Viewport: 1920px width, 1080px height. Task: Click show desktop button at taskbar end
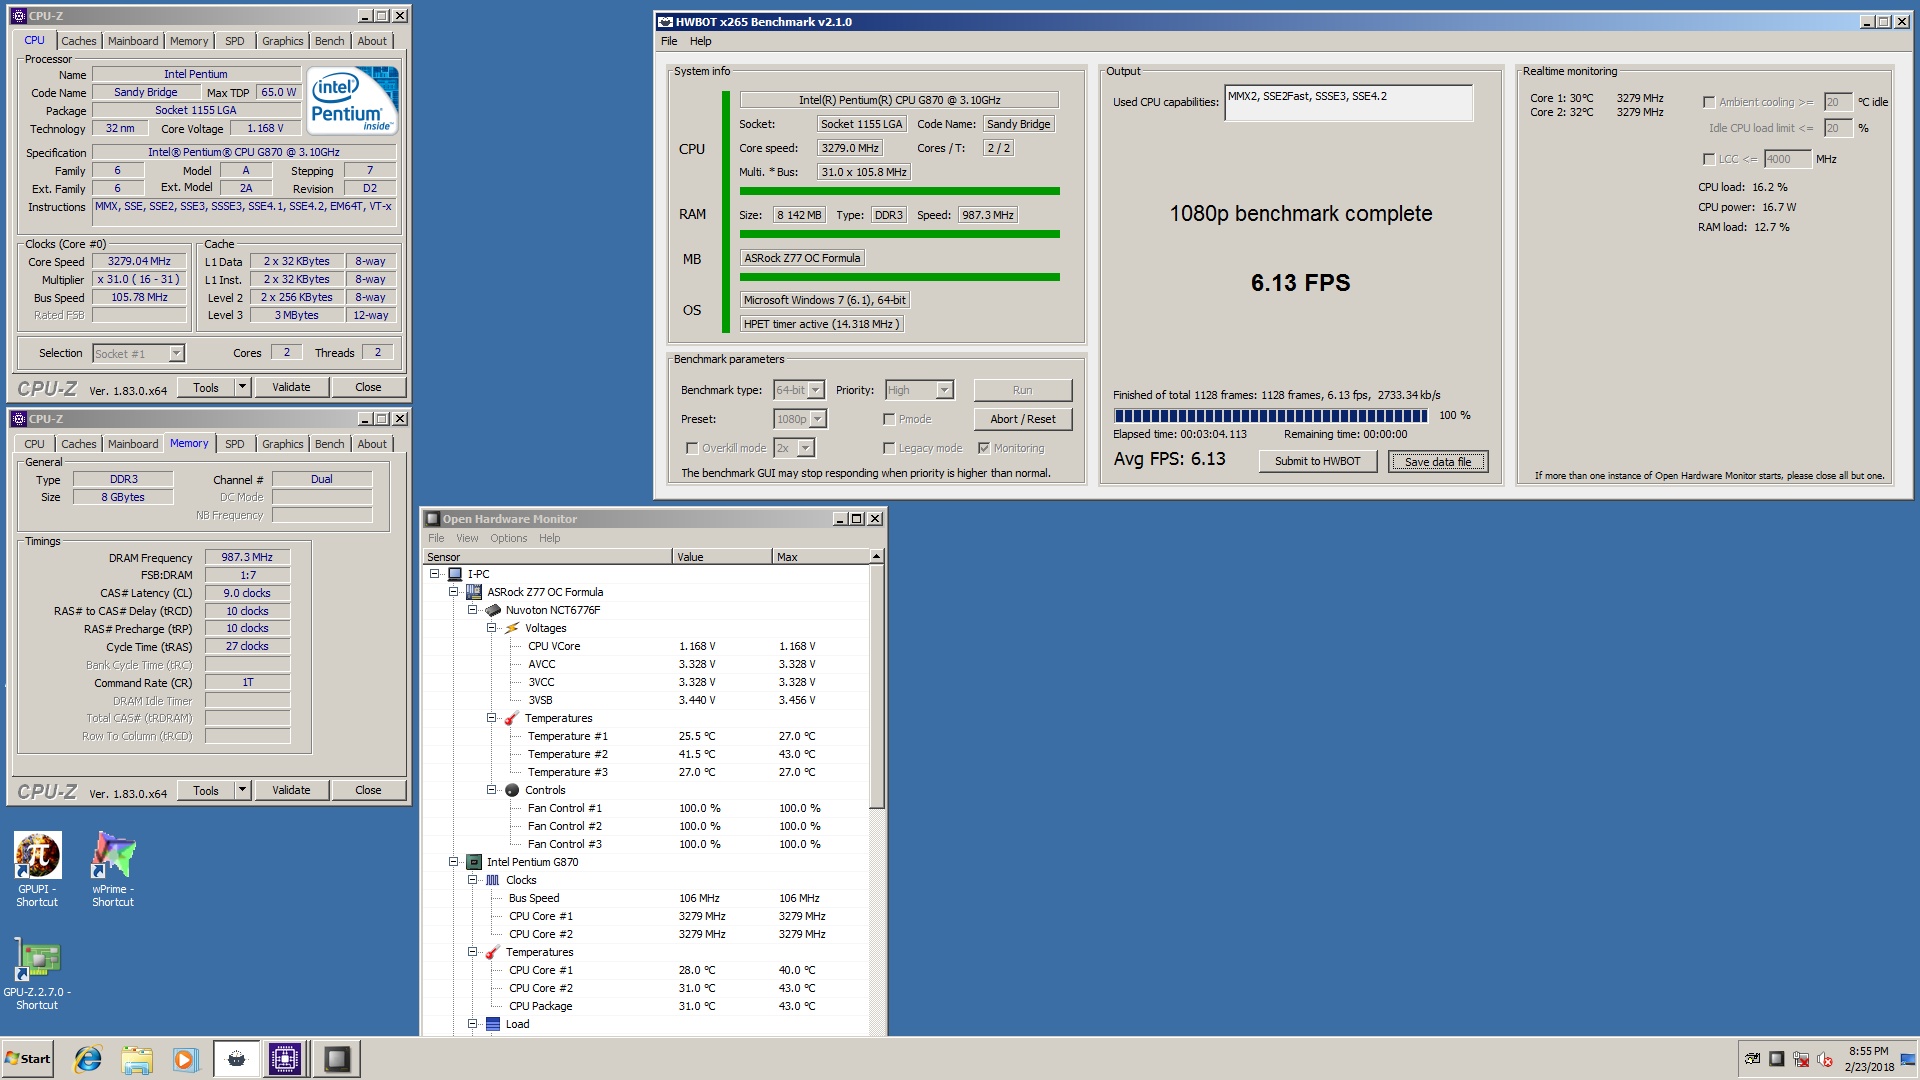pyautogui.click(x=1909, y=1059)
